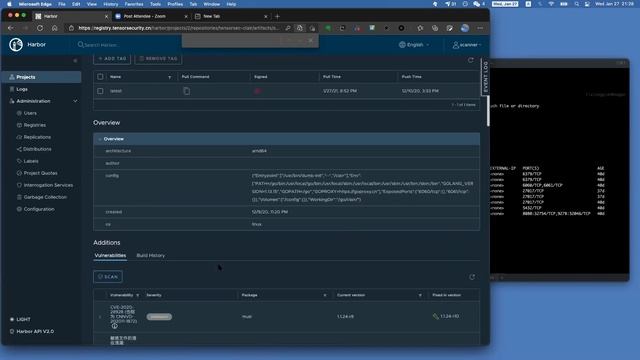
Task: Click the Distributions share icon
Action: (19, 149)
